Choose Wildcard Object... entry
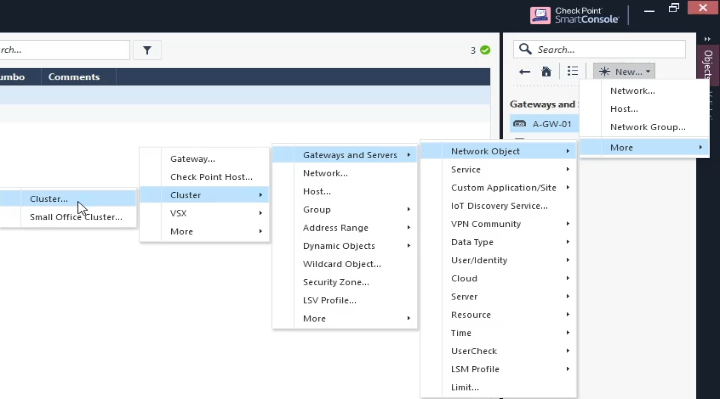The image size is (720, 399). tap(344, 264)
